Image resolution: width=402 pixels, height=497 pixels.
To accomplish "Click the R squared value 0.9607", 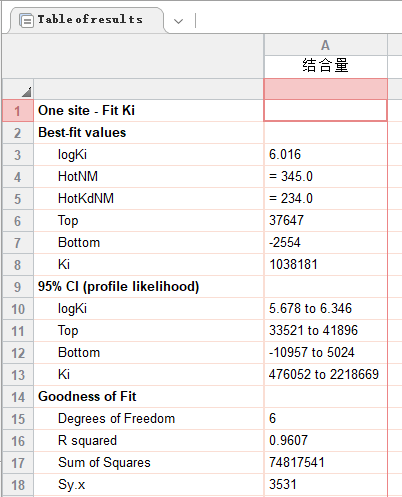I will [325, 441].
